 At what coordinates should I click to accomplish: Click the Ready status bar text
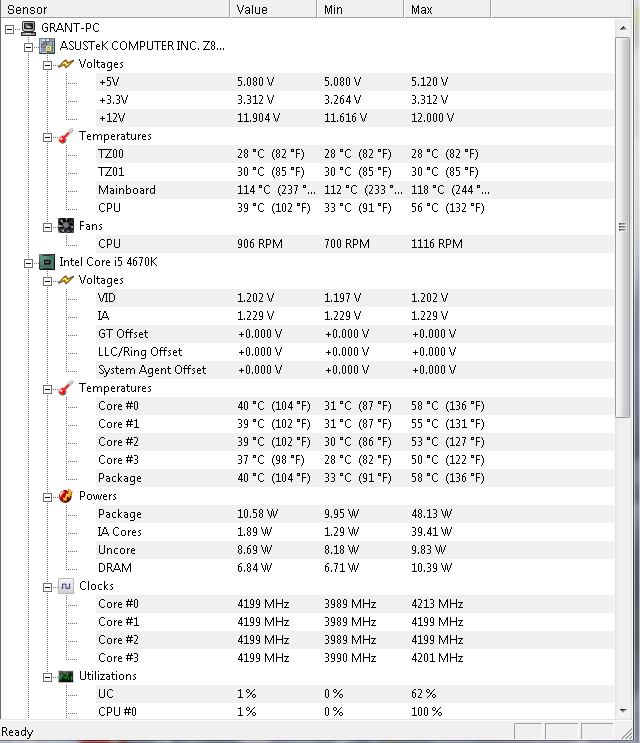click(18, 733)
